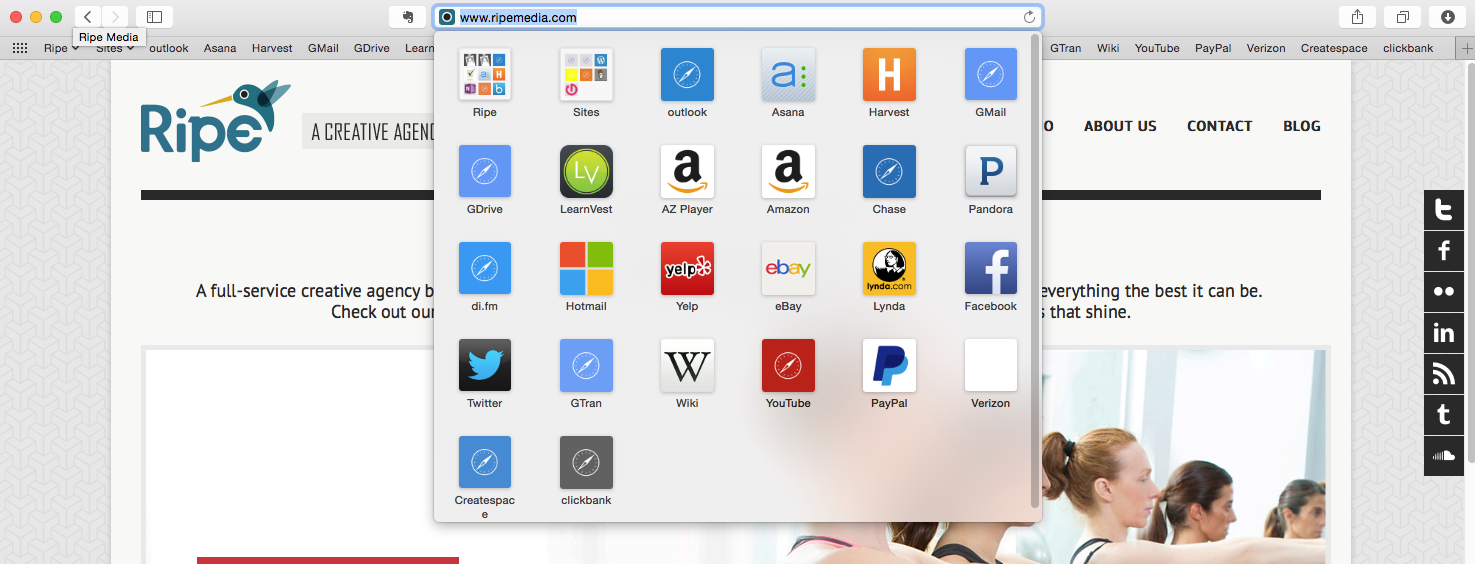The width and height of the screenshot is (1475, 564).
Task: Open the Verizon favorite in the grid
Action: tap(990, 365)
